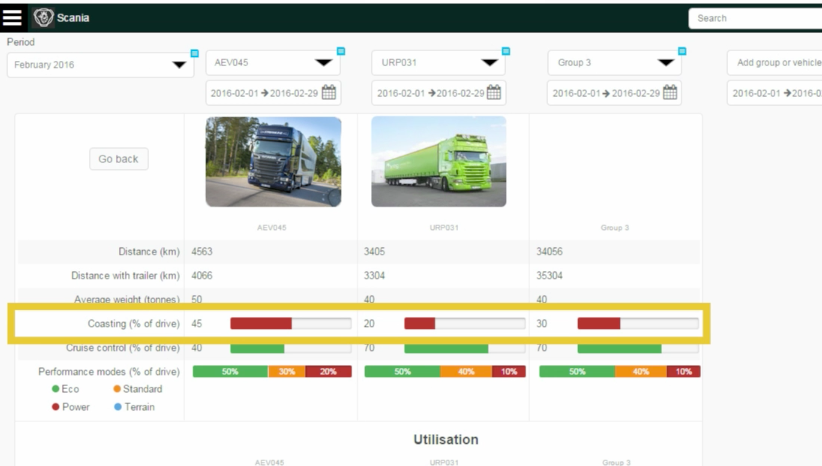Click AEV045 Power 20% segment
This screenshot has height=466, width=822.
click(329, 372)
